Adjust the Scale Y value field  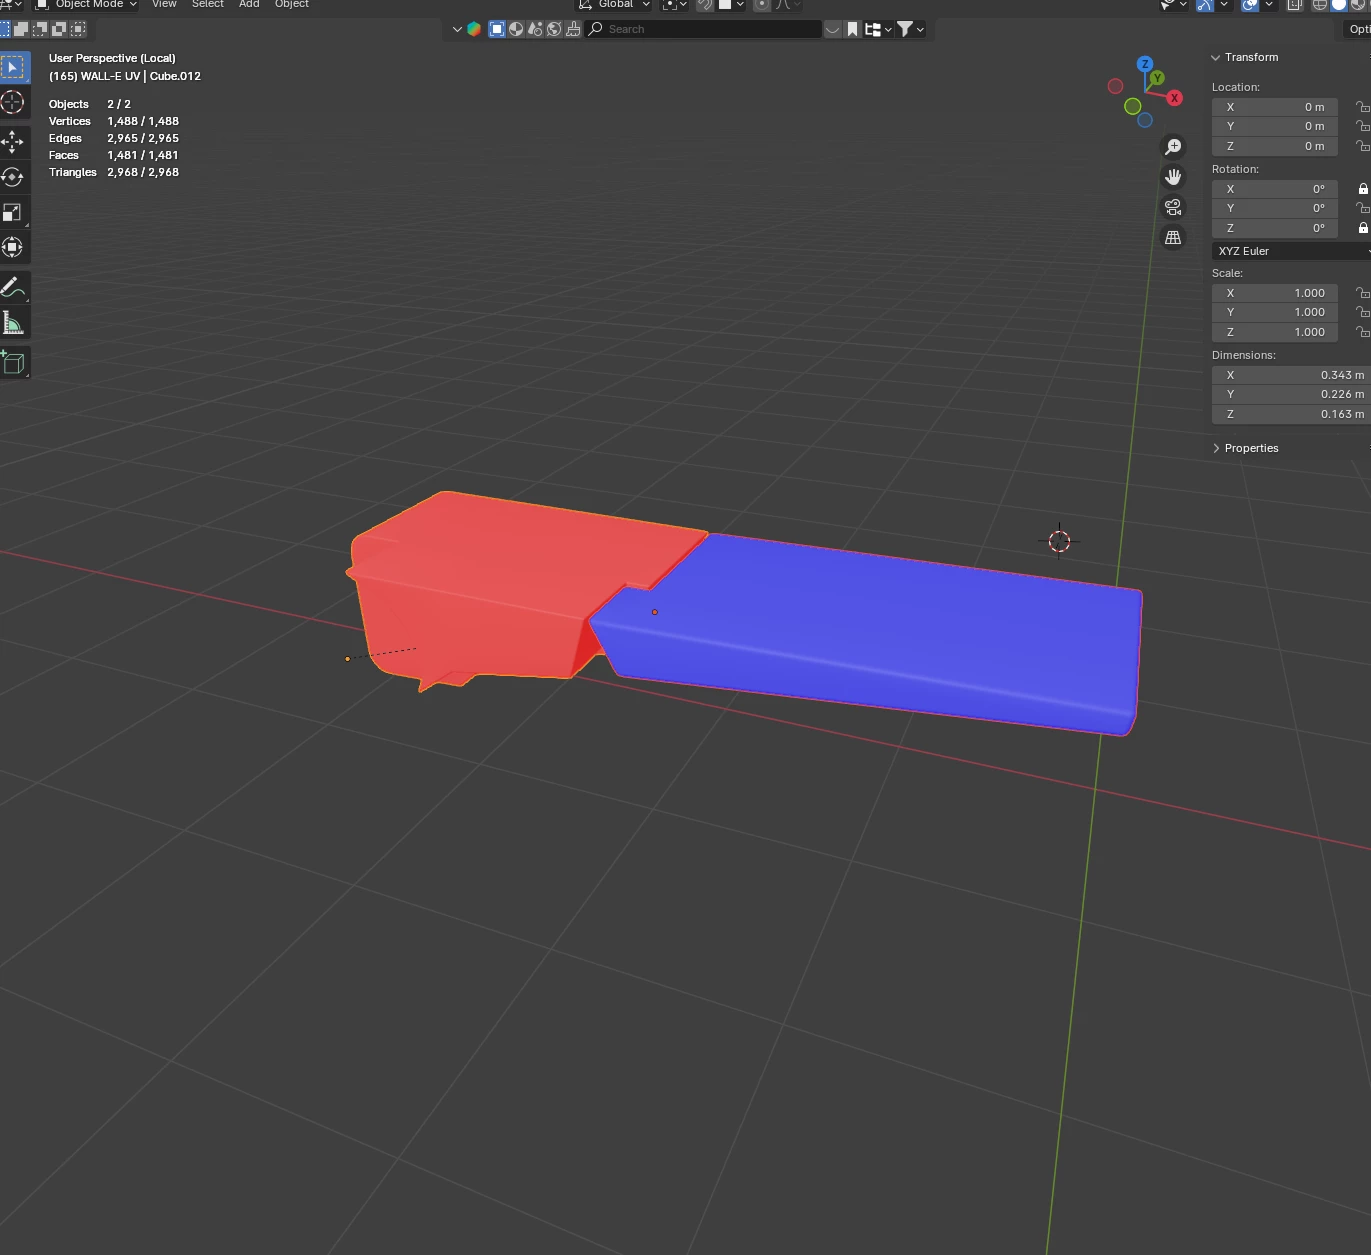[1275, 312]
